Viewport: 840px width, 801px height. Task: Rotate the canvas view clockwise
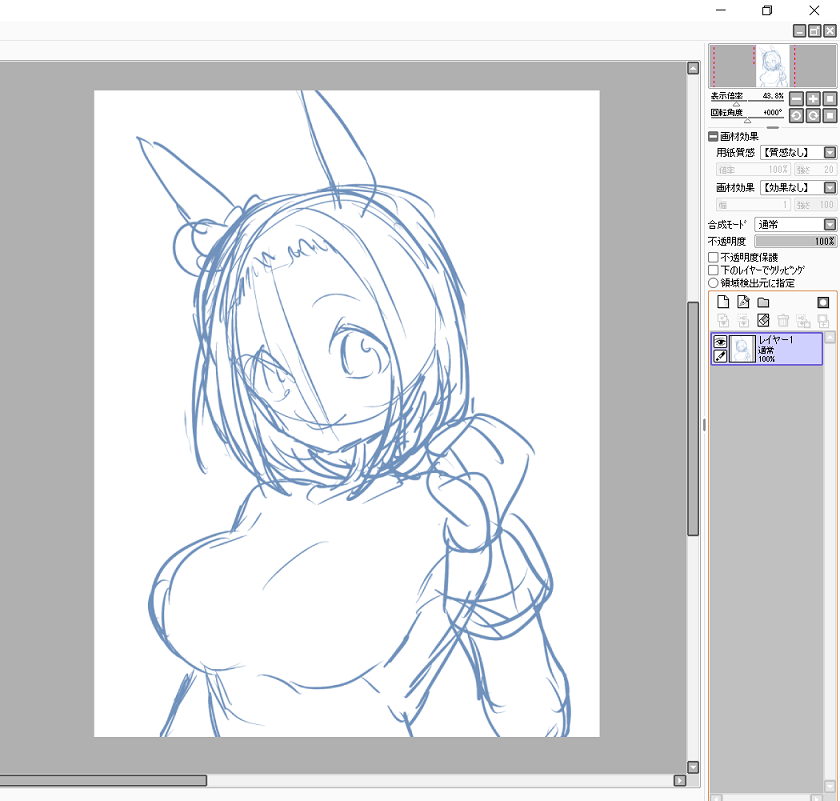coord(813,115)
